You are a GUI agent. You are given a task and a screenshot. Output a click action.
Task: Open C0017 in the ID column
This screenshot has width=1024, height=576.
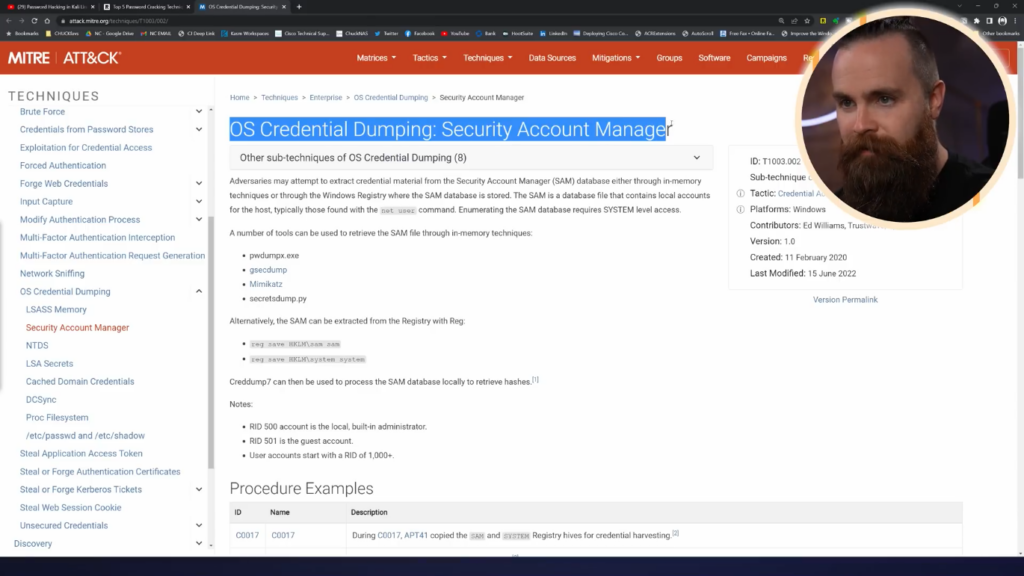[247, 535]
